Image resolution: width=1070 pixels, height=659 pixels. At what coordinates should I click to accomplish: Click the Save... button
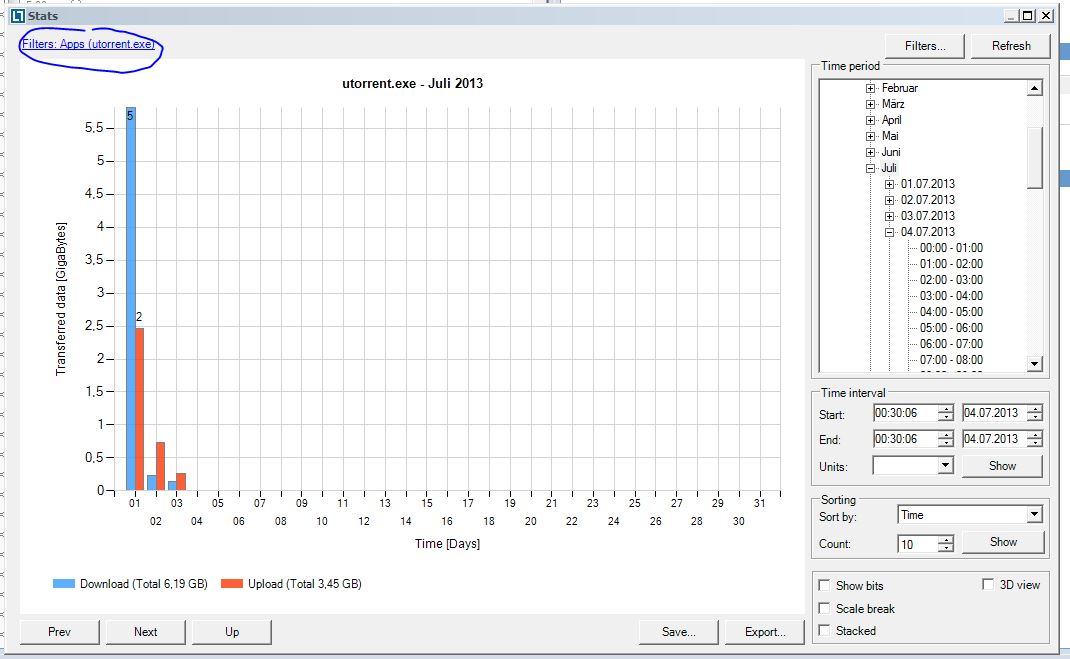678,632
